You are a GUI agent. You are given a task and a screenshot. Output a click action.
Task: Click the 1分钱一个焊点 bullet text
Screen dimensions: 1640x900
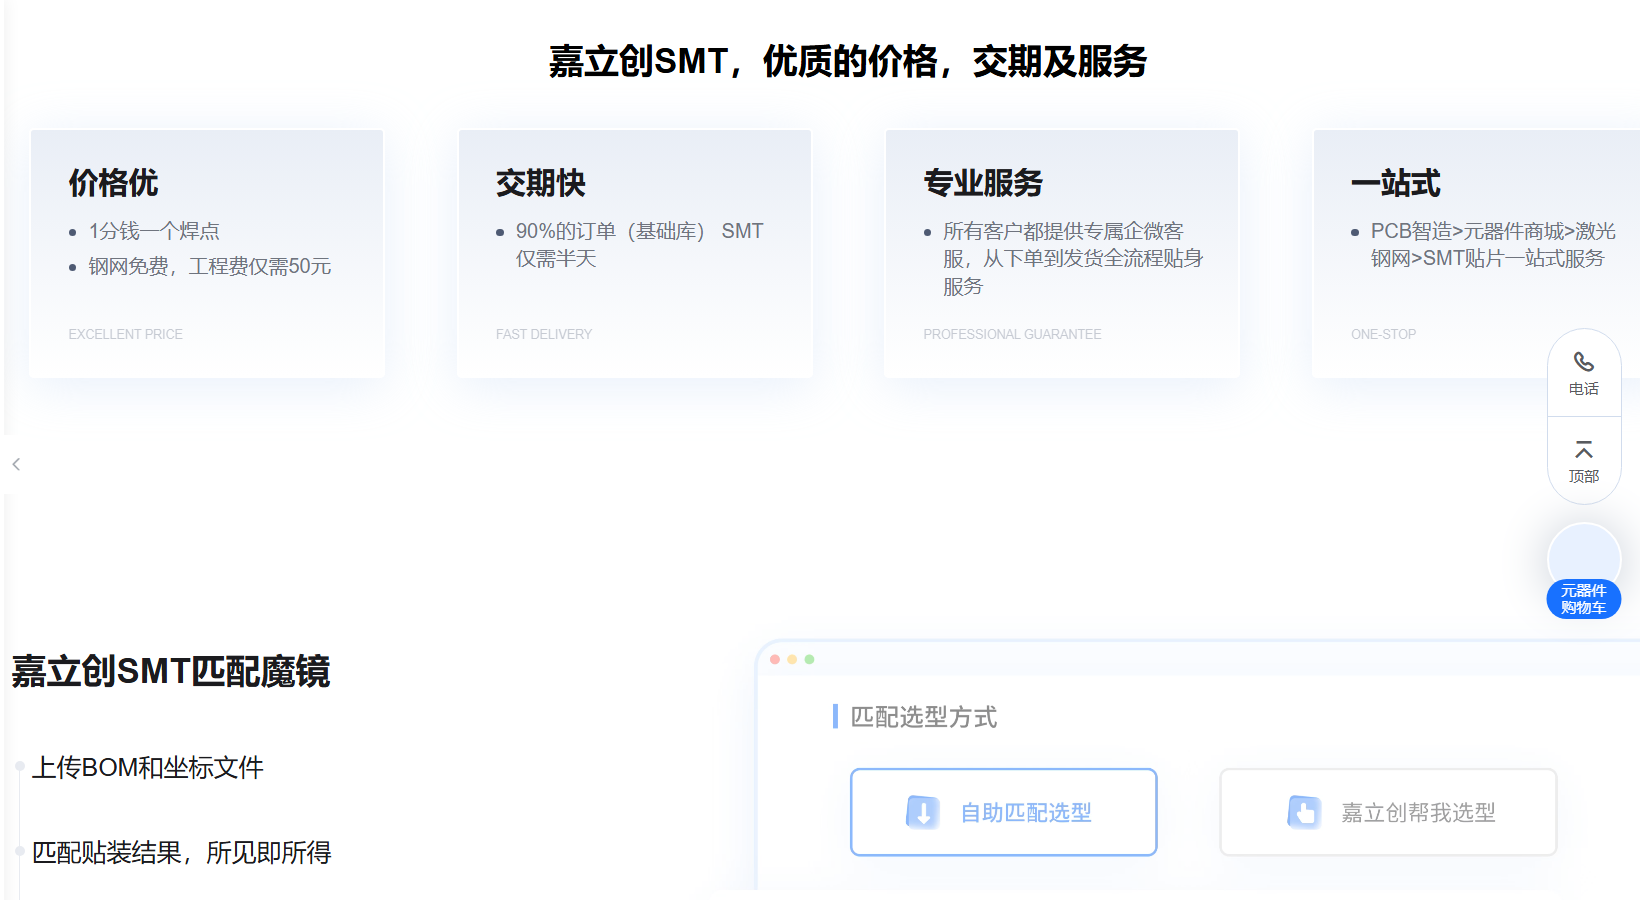point(154,231)
